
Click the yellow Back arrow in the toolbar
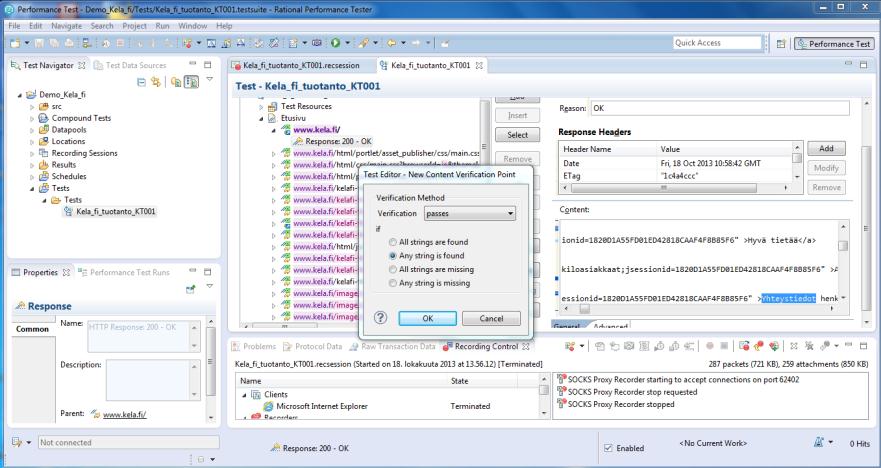391,43
